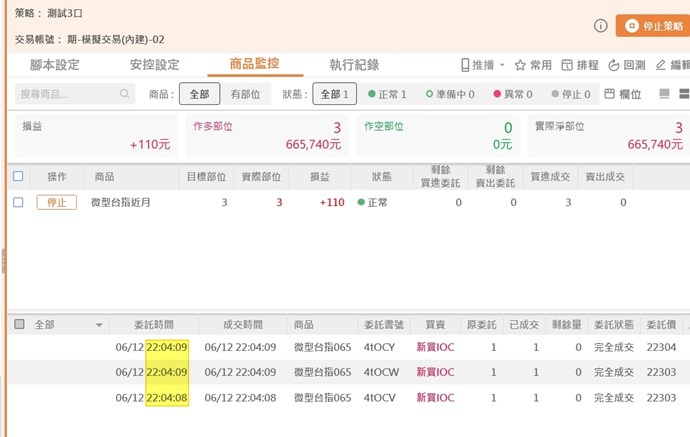Viewport: 690px width, 437px height.
Task: Toggle the checkbox in the orders panel header
Action: point(18,325)
